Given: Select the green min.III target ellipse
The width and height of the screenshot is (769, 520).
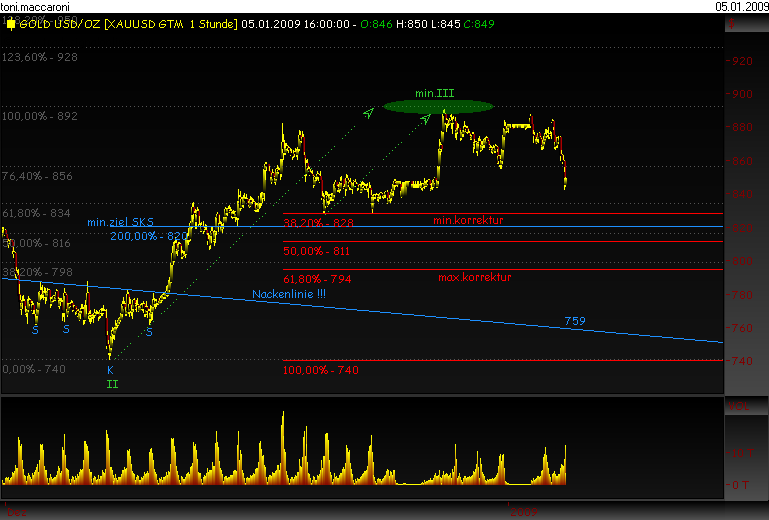Looking at the screenshot, I should tap(438, 106).
